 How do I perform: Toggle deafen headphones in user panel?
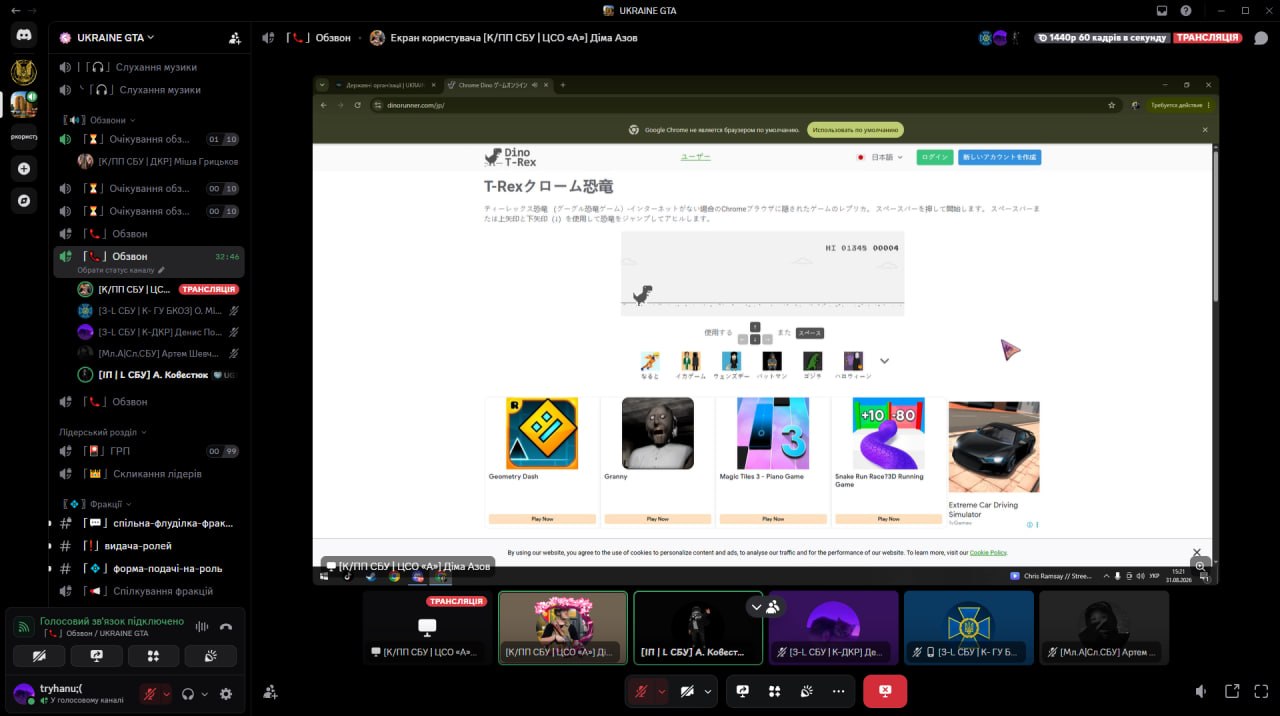click(187, 694)
